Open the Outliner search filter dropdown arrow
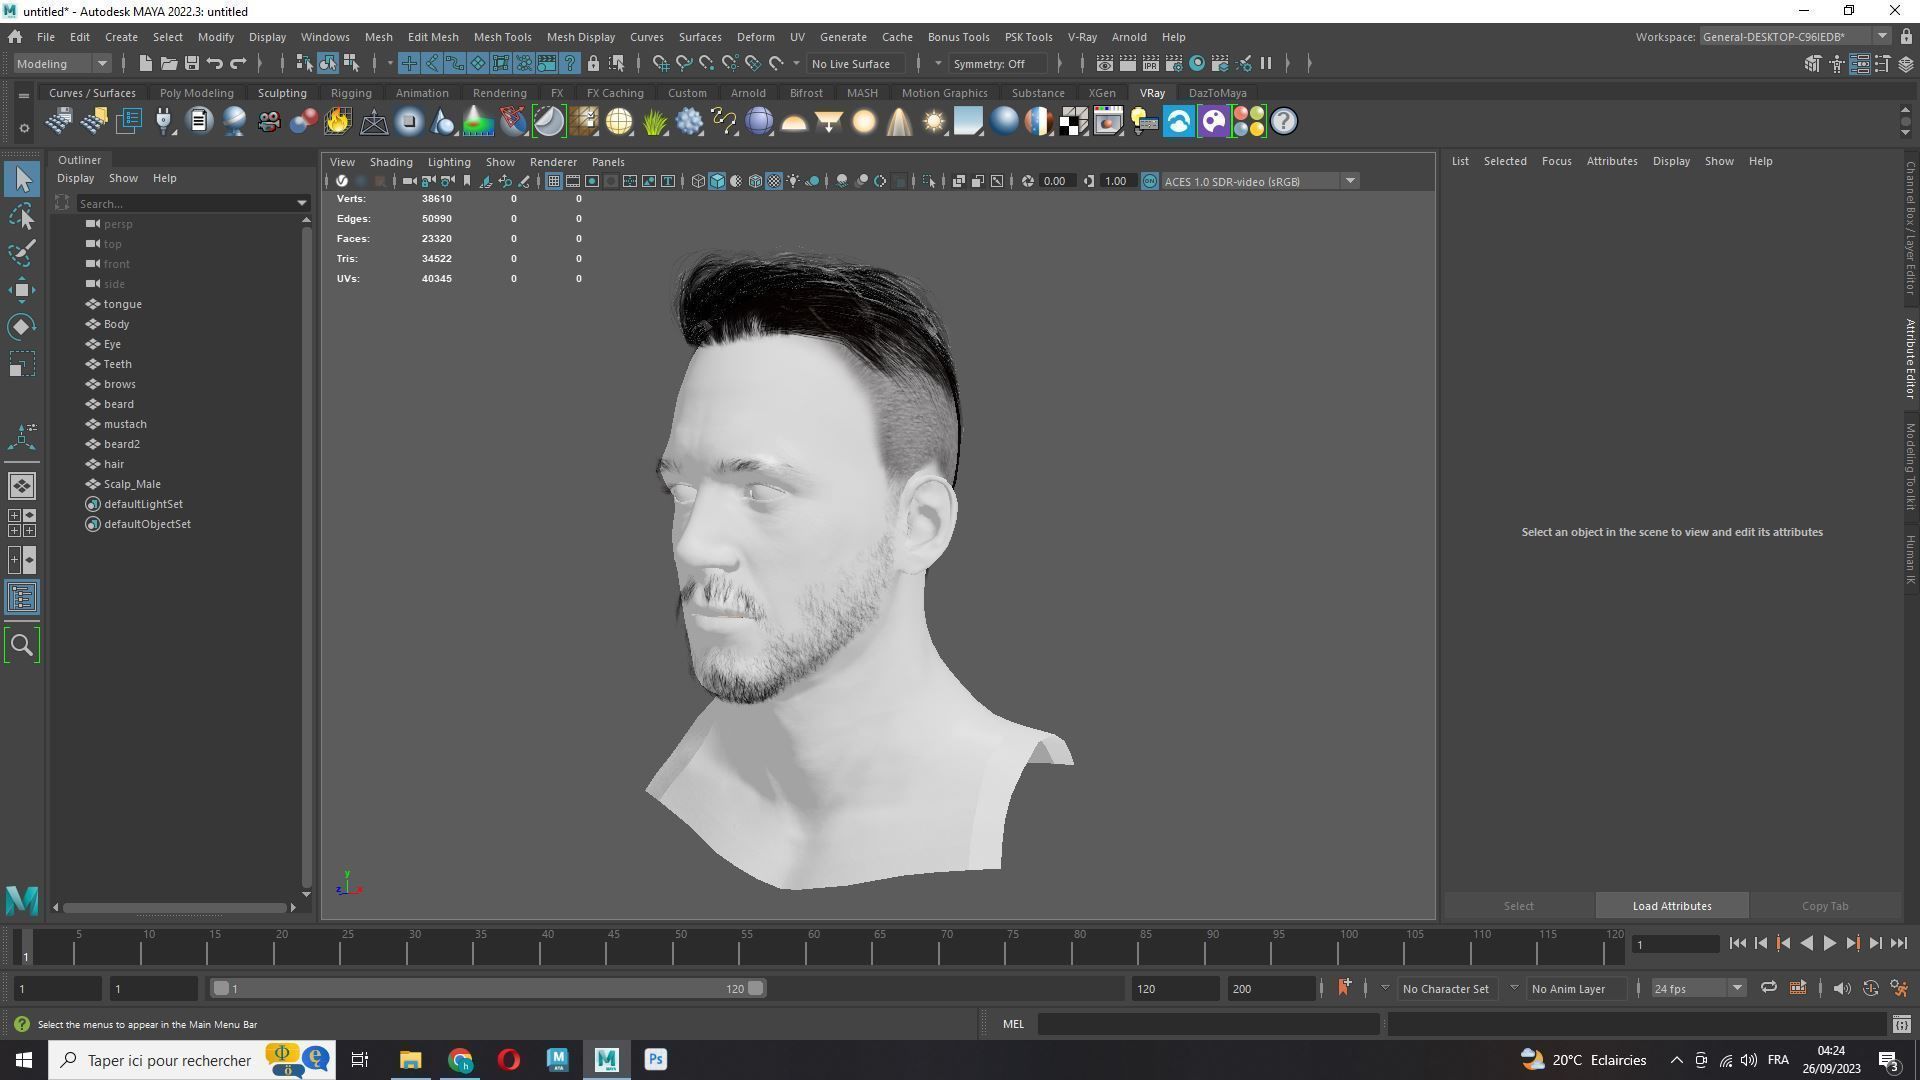Screen dimensions: 1920x1080 (x=302, y=203)
